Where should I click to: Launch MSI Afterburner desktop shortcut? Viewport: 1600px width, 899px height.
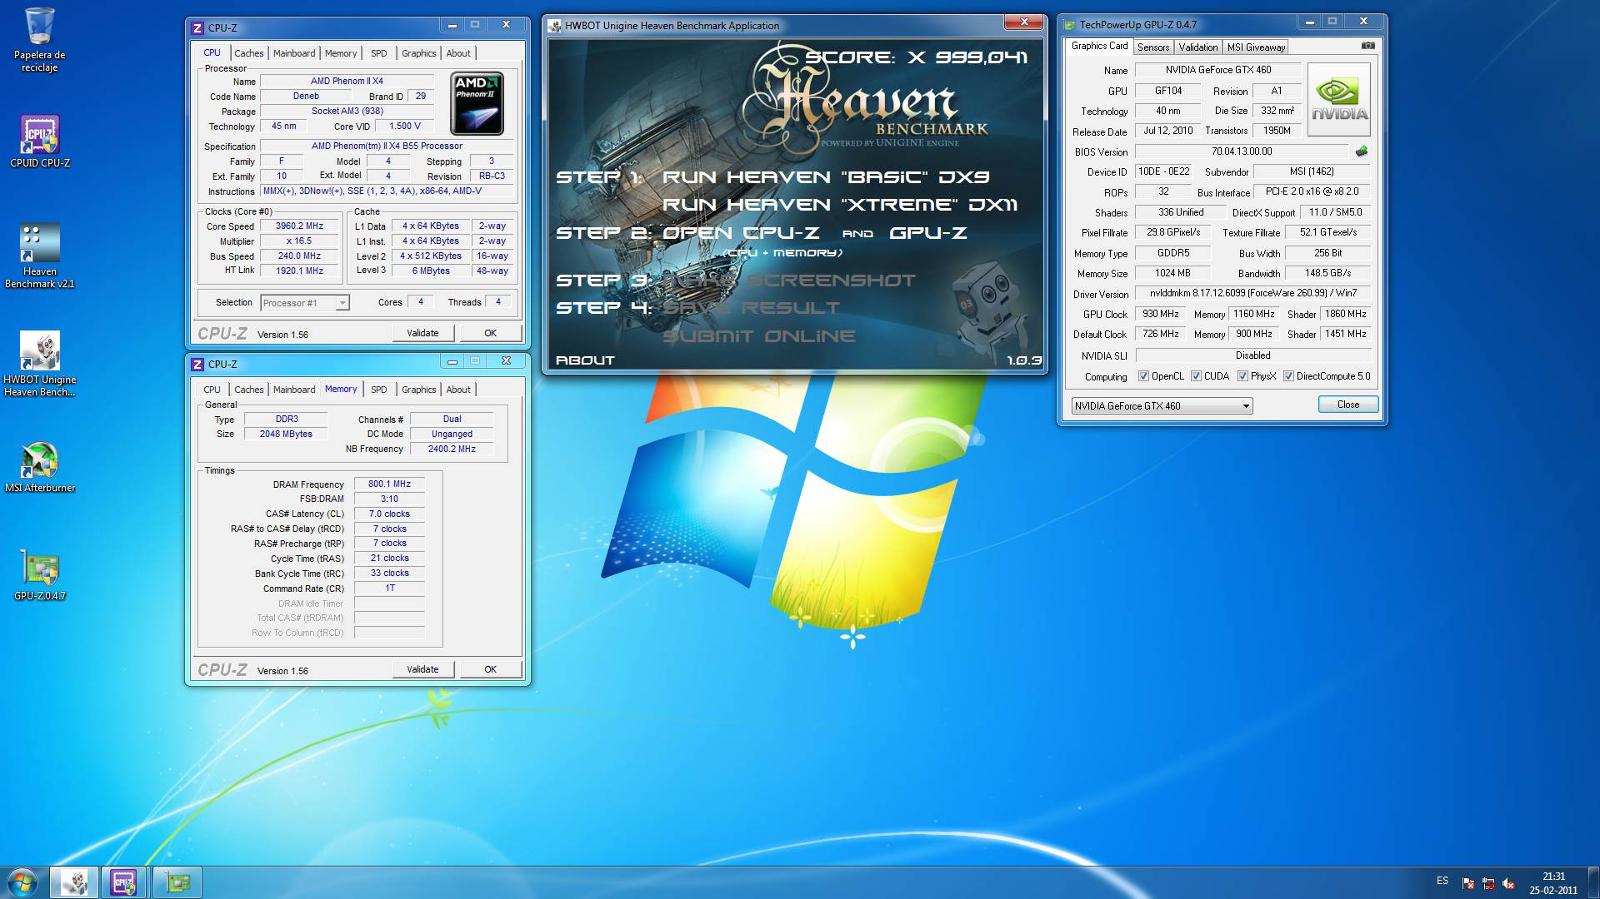(x=40, y=467)
